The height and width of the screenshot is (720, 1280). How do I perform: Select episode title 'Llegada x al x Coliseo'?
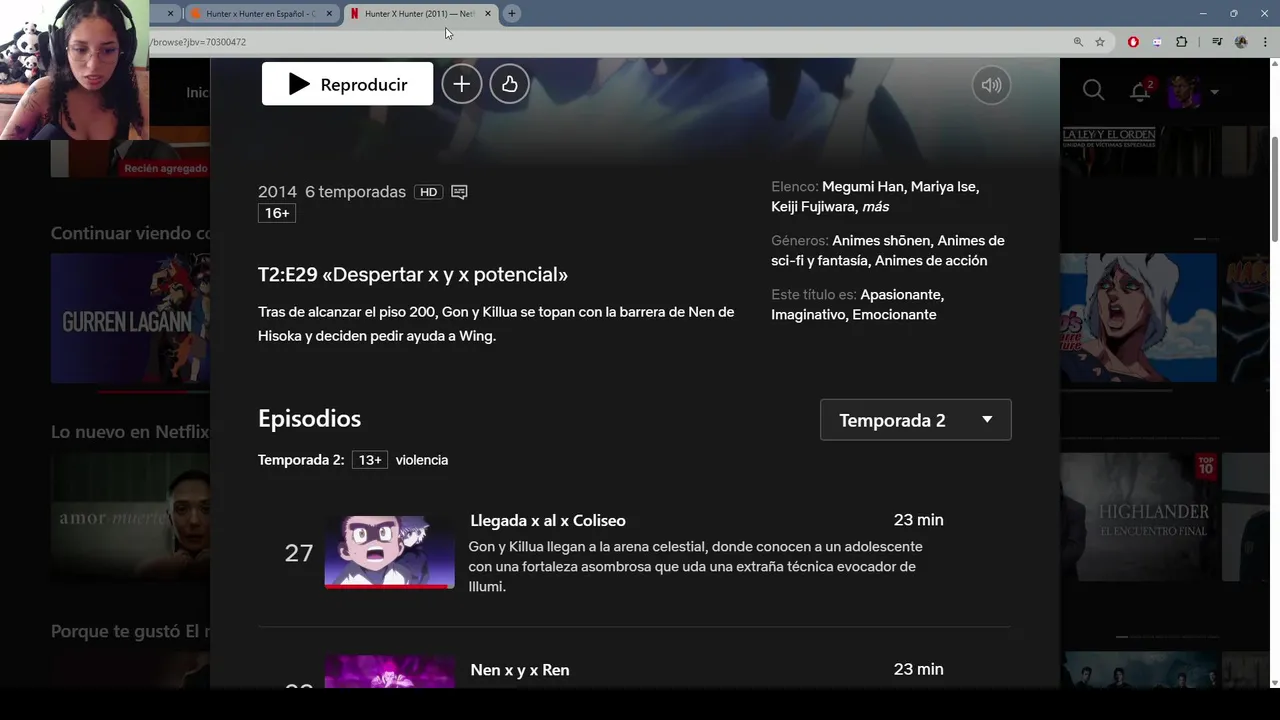pyautogui.click(x=548, y=521)
